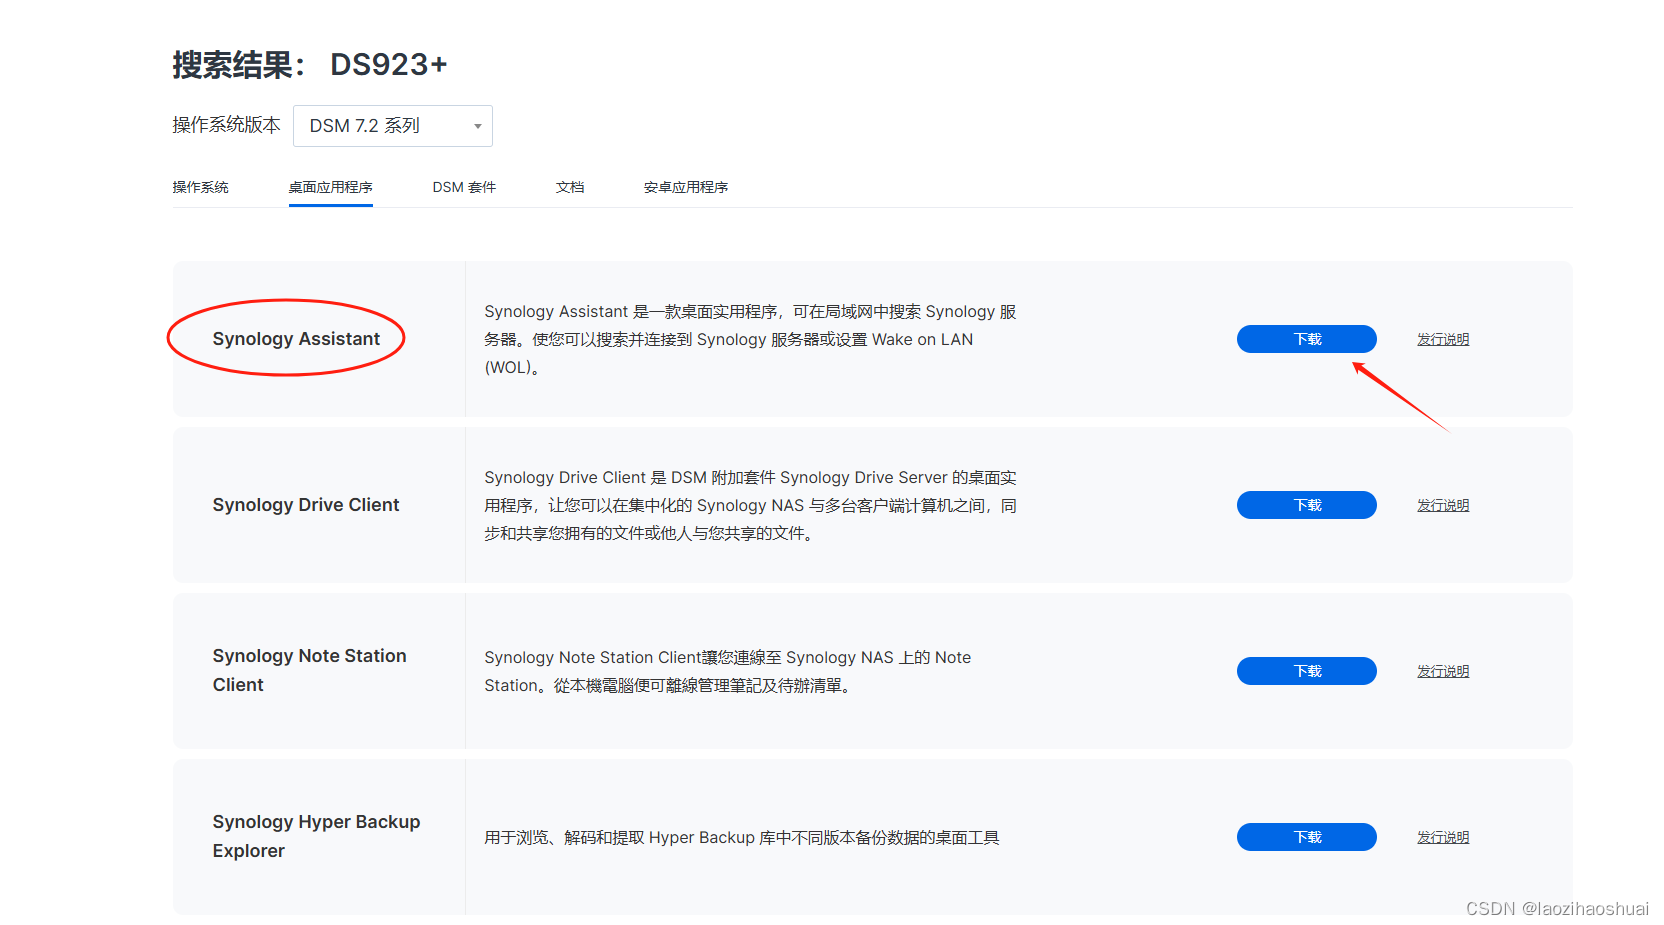Click the Synology Assistant description text

click(750, 339)
